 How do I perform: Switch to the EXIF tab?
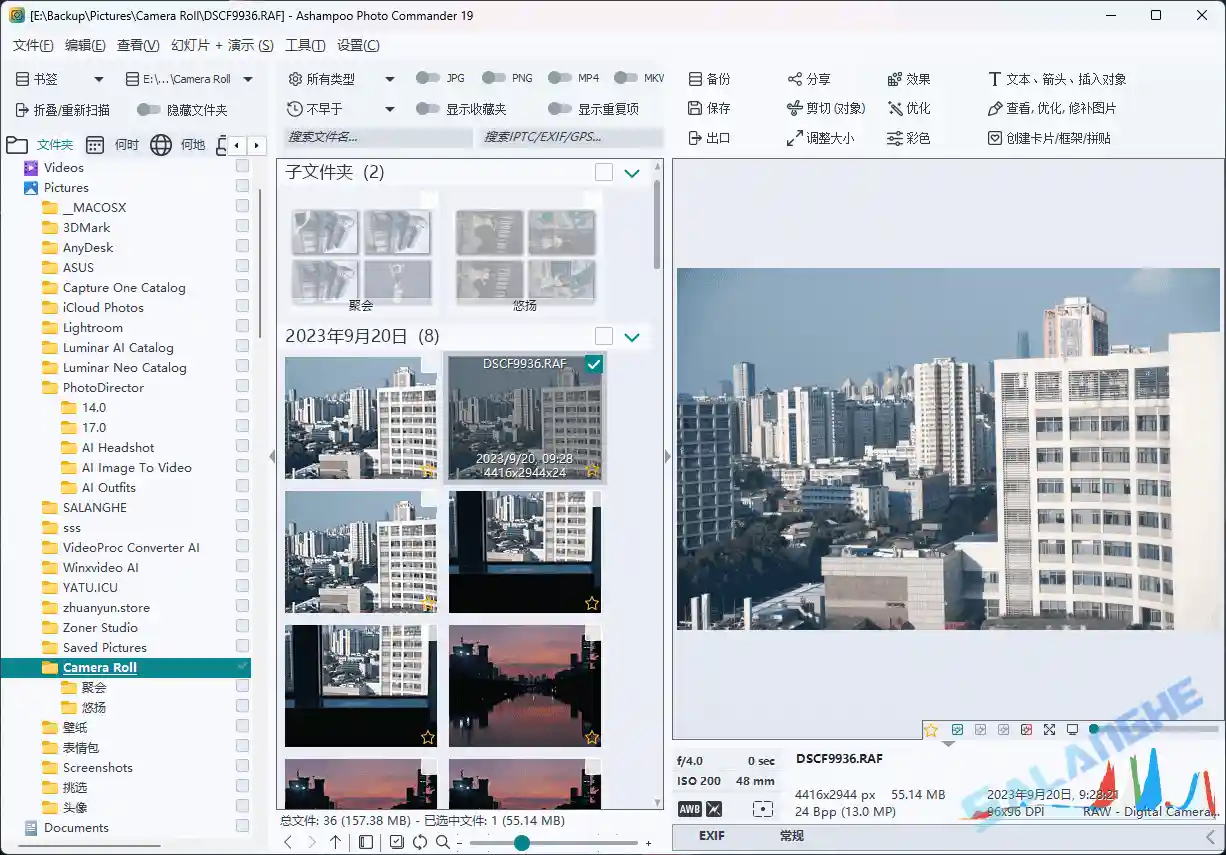[711, 836]
